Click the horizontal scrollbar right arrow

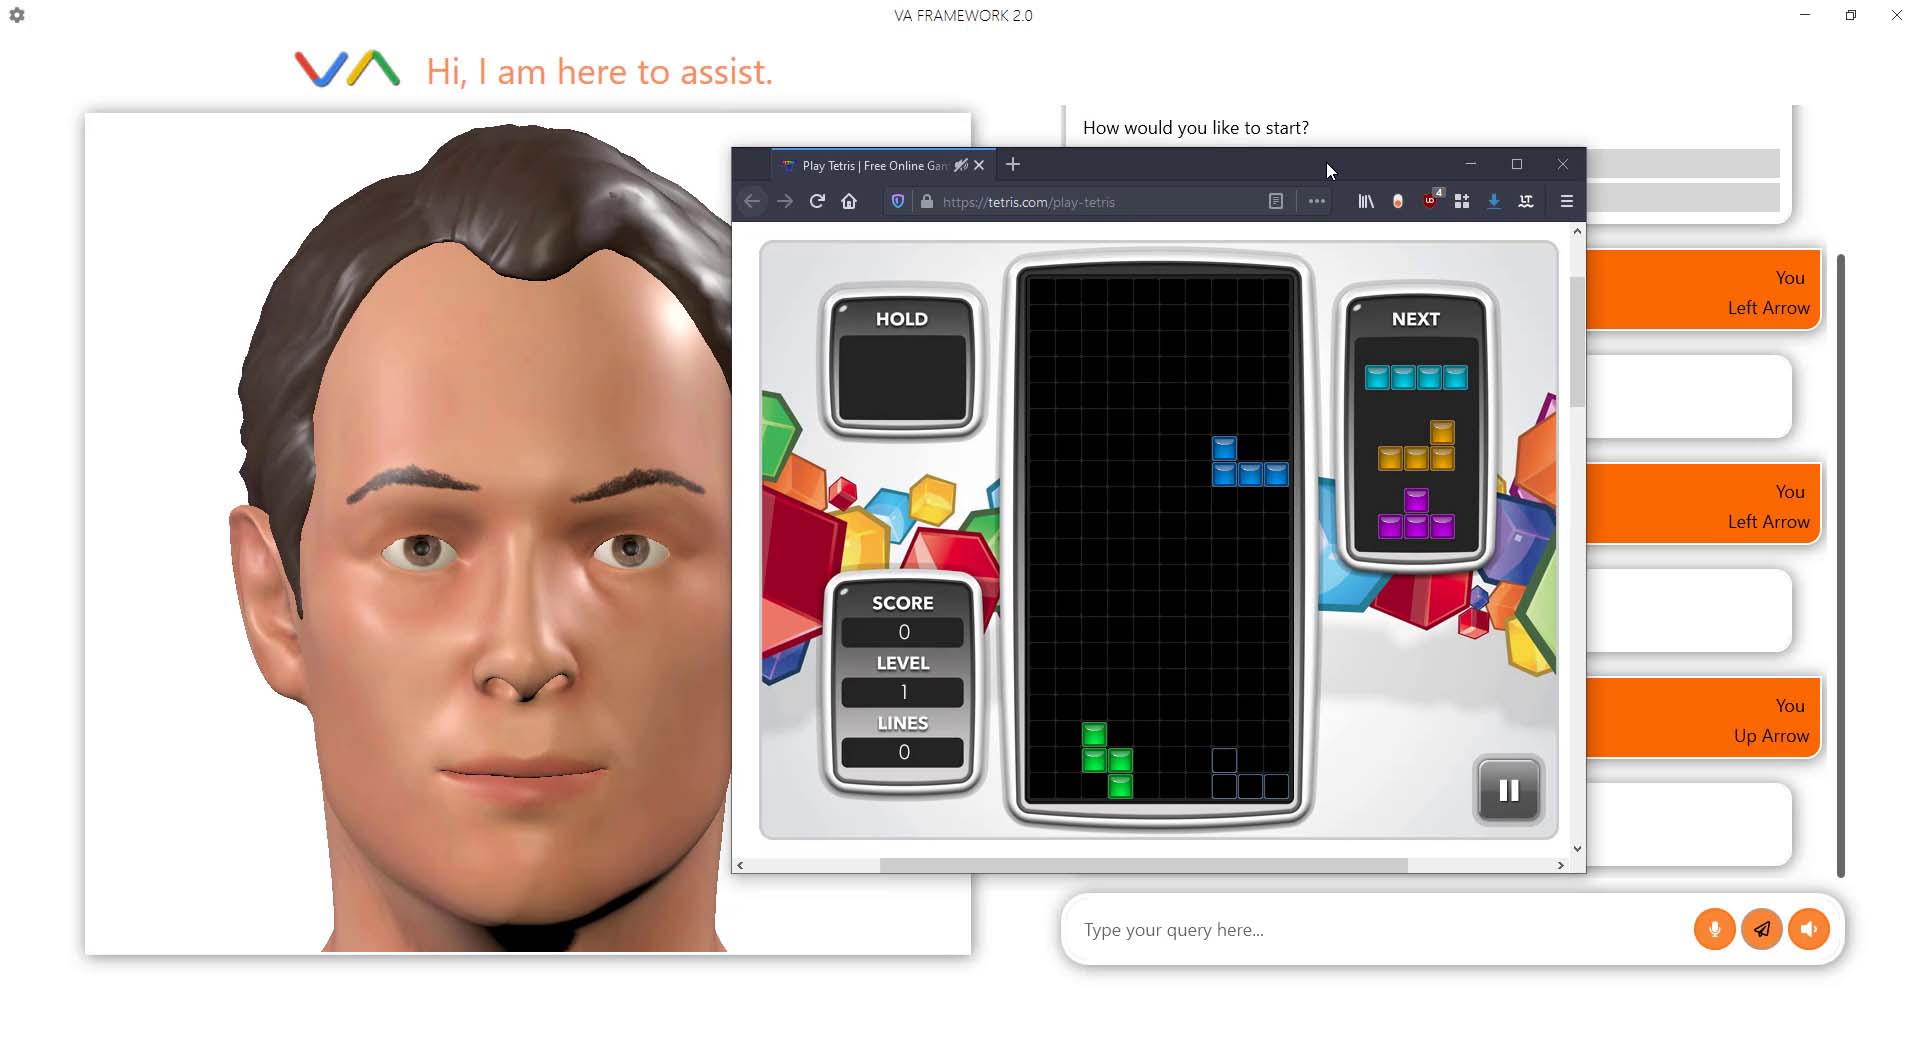pos(1560,865)
